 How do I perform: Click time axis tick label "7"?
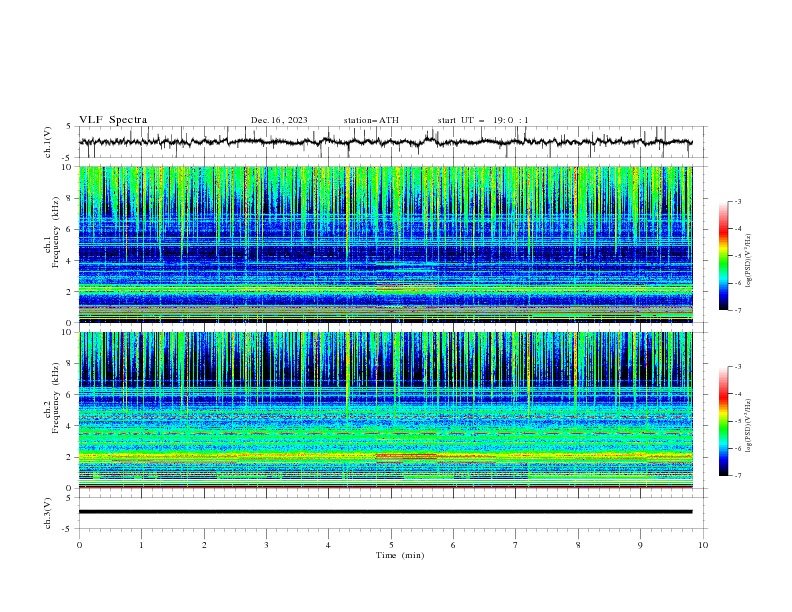coord(516,545)
